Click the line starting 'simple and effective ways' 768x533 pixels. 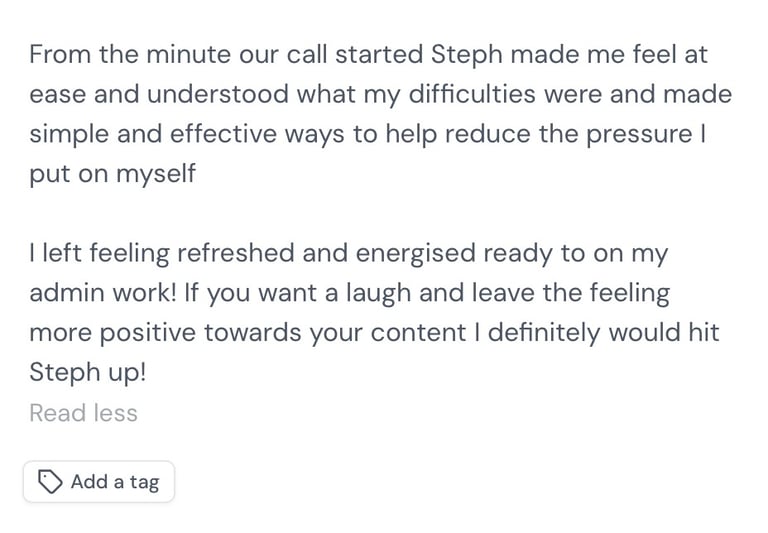click(367, 134)
